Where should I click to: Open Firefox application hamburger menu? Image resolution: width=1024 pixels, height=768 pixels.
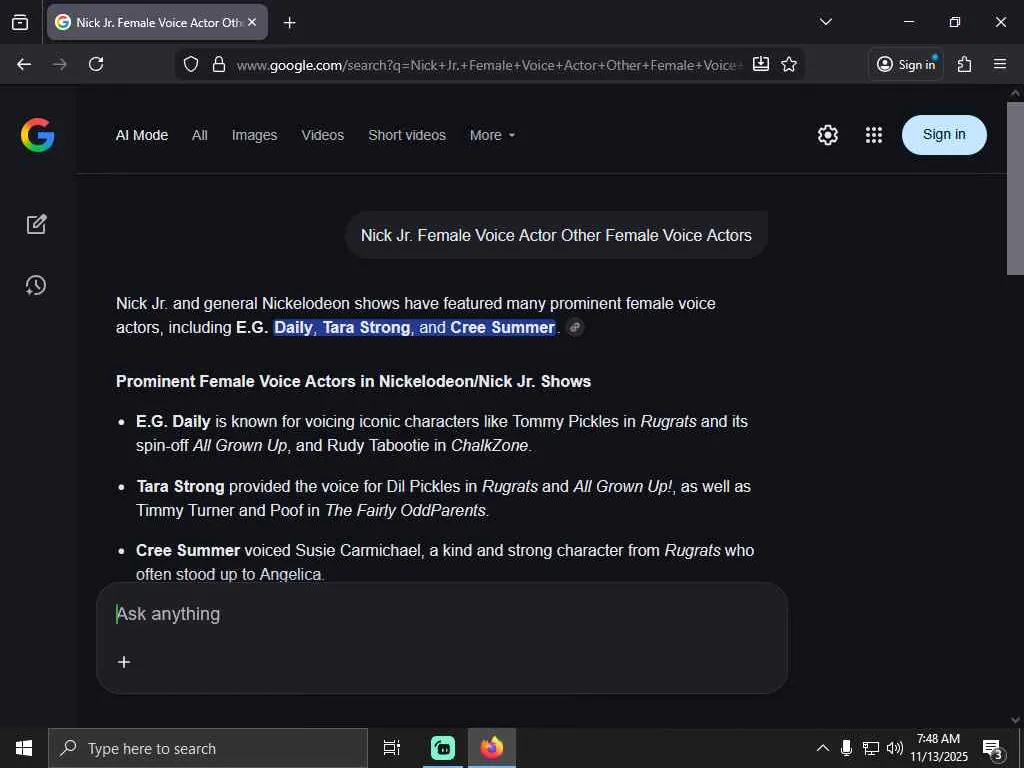pyautogui.click(x=999, y=64)
